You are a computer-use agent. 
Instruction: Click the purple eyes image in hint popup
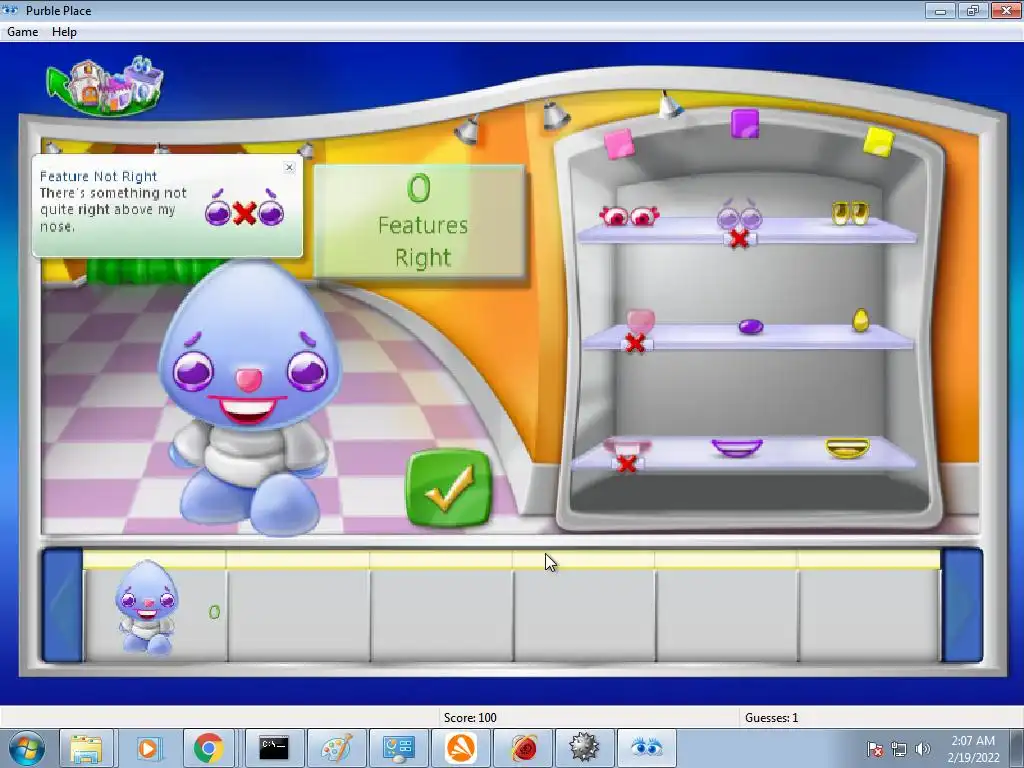[244, 208]
